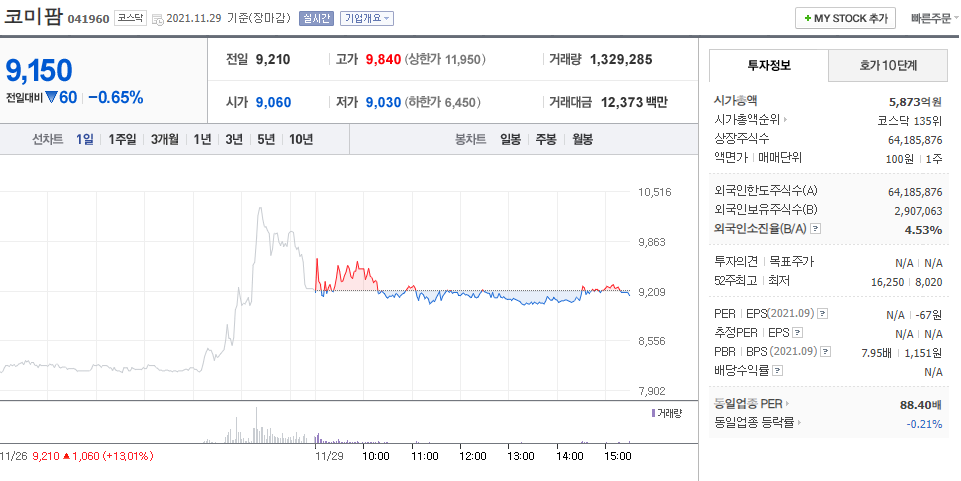Click the 동일업종 등락률 link

[x=754, y=423]
